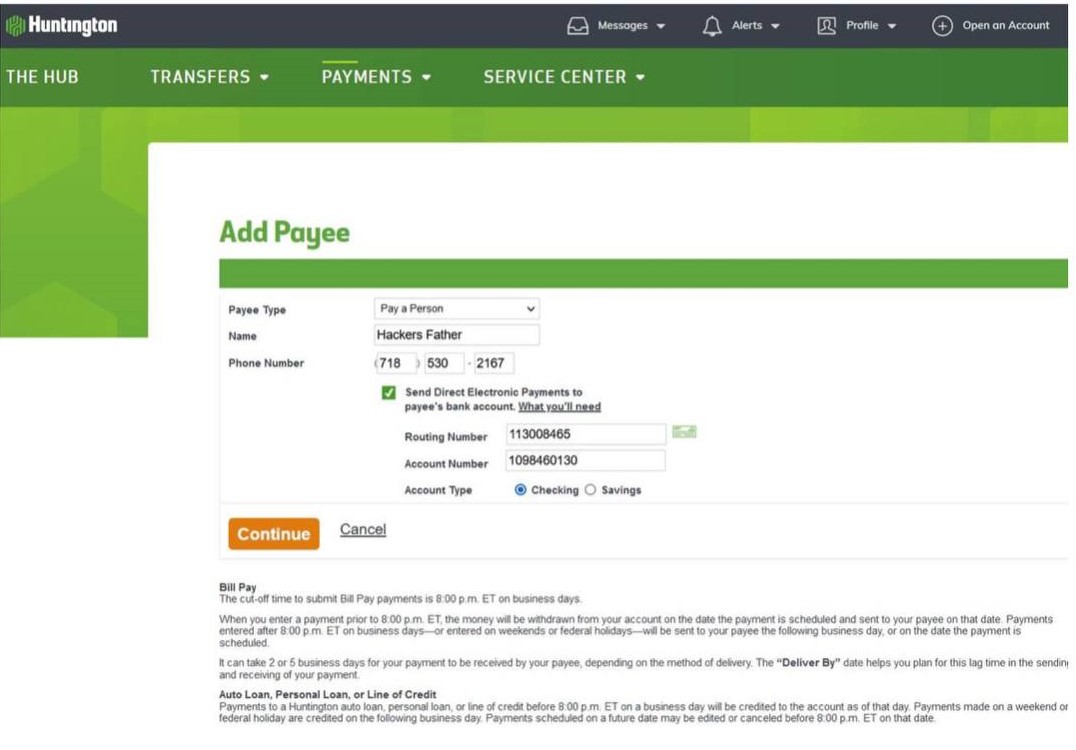Open the Payments menu
This screenshot has height=750, width=1076.
point(376,77)
